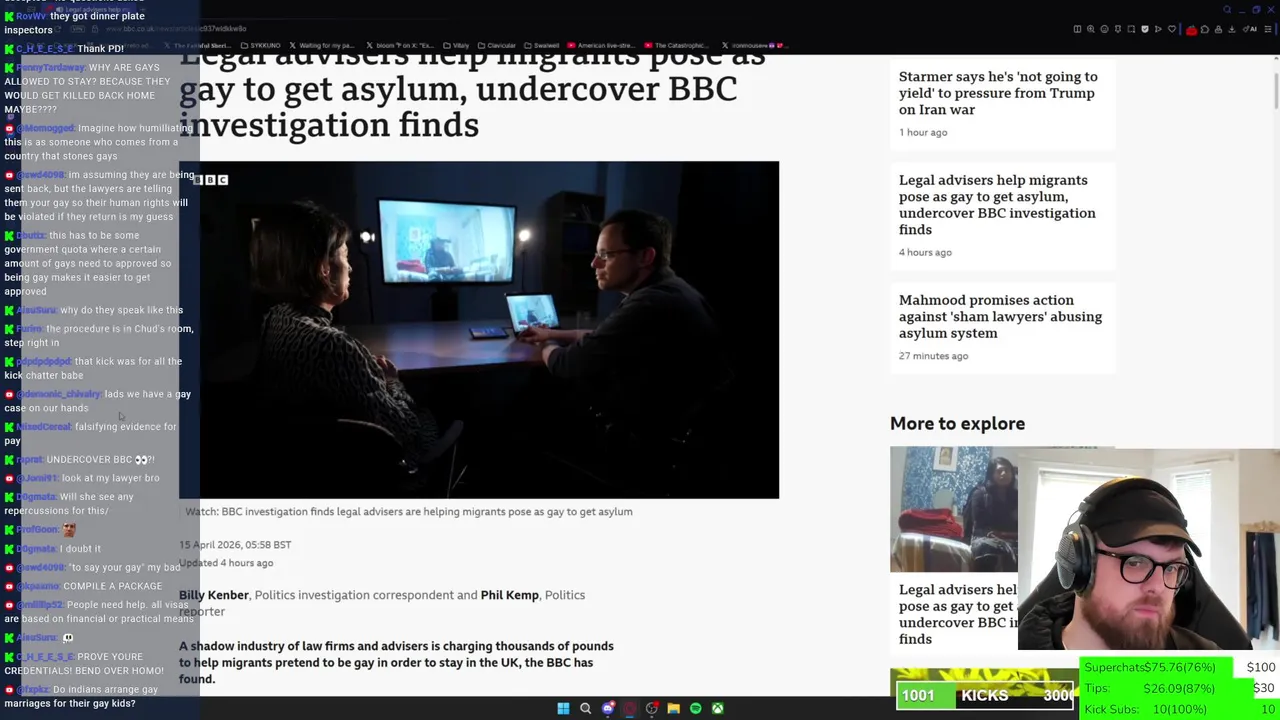Open the American live-stream YouTube bookmark
The height and width of the screenshot is (720, 1280).
tap(600, 45)
